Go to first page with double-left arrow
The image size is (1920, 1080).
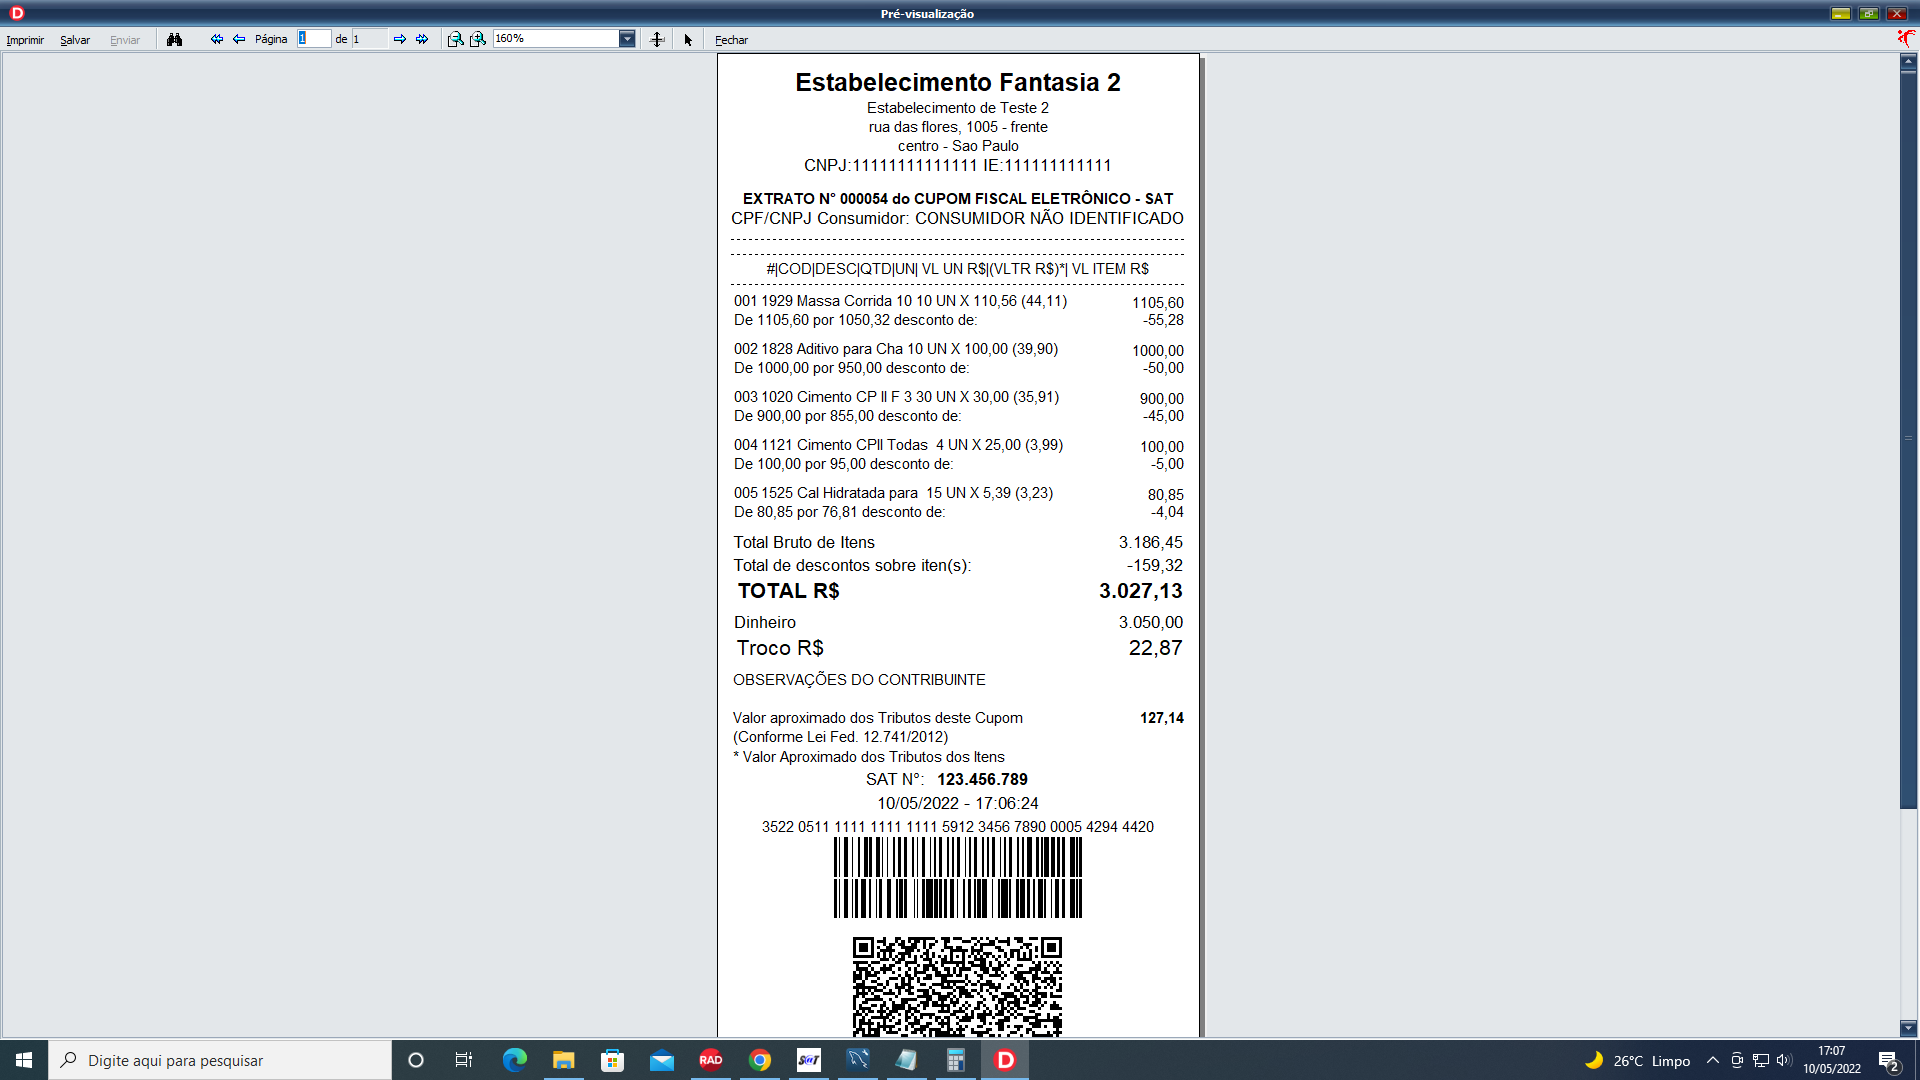point(216,39)
